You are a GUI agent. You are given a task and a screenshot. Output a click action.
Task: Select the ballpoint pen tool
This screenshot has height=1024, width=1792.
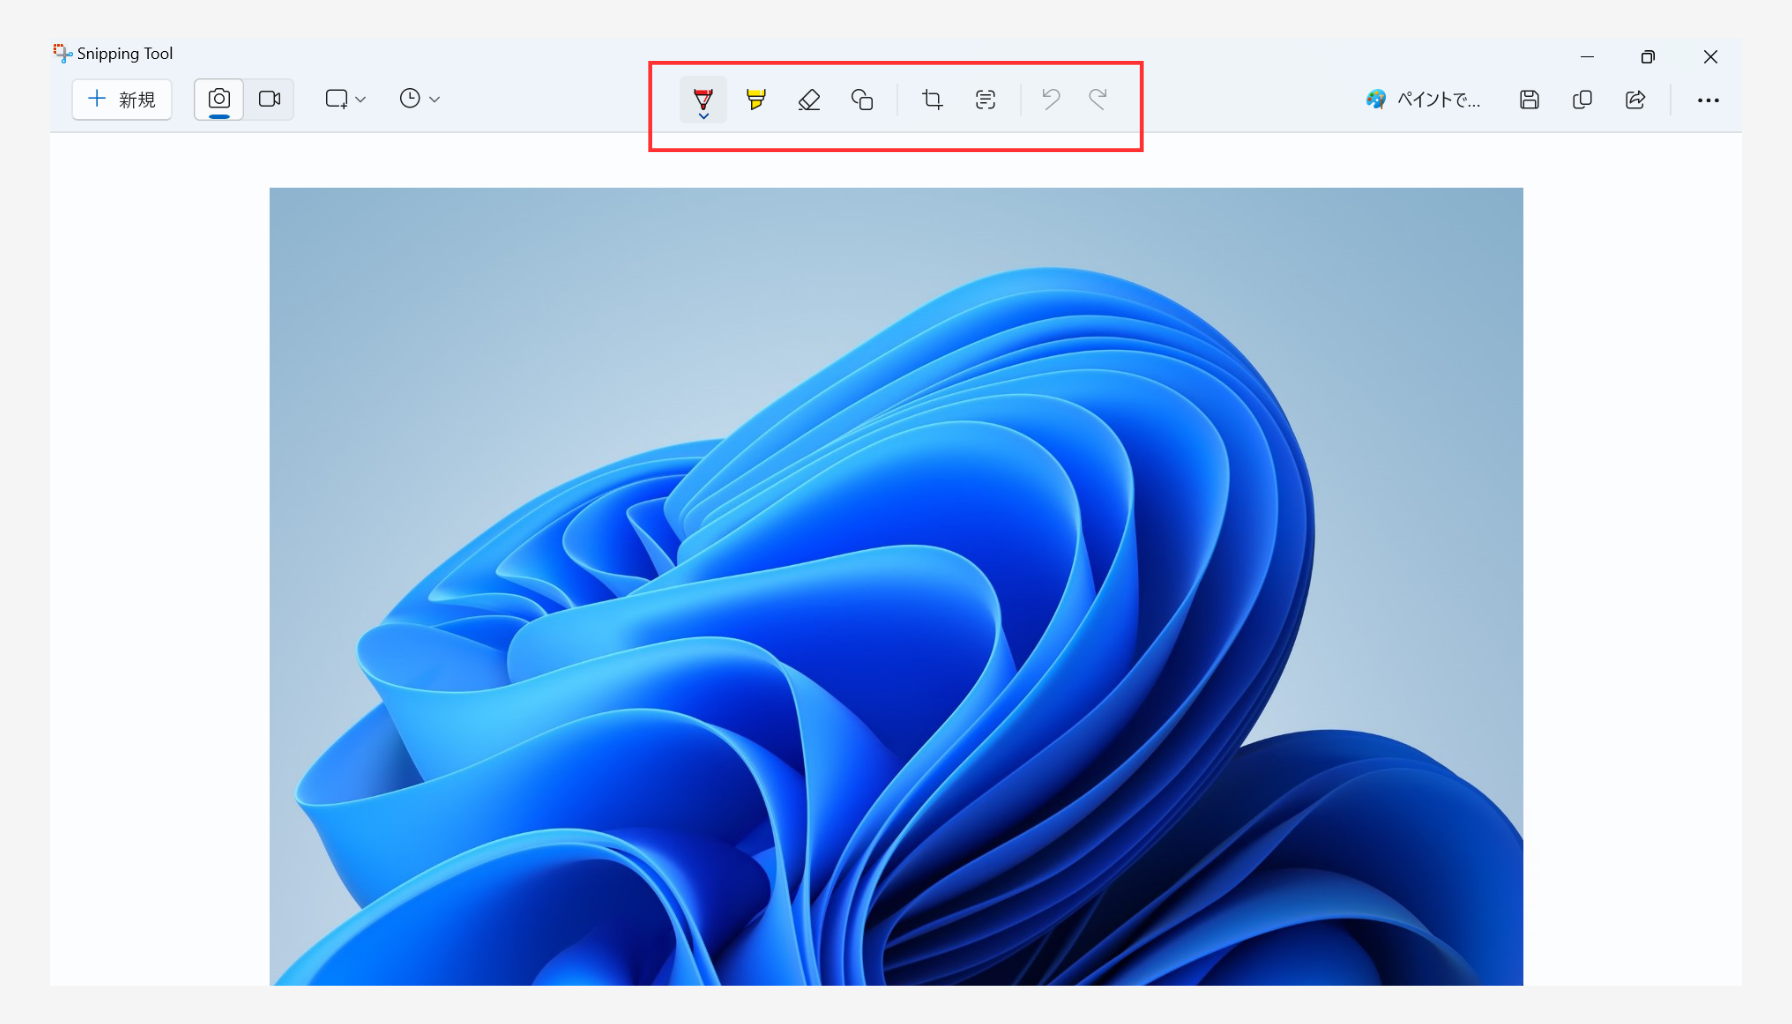point(703,97)
